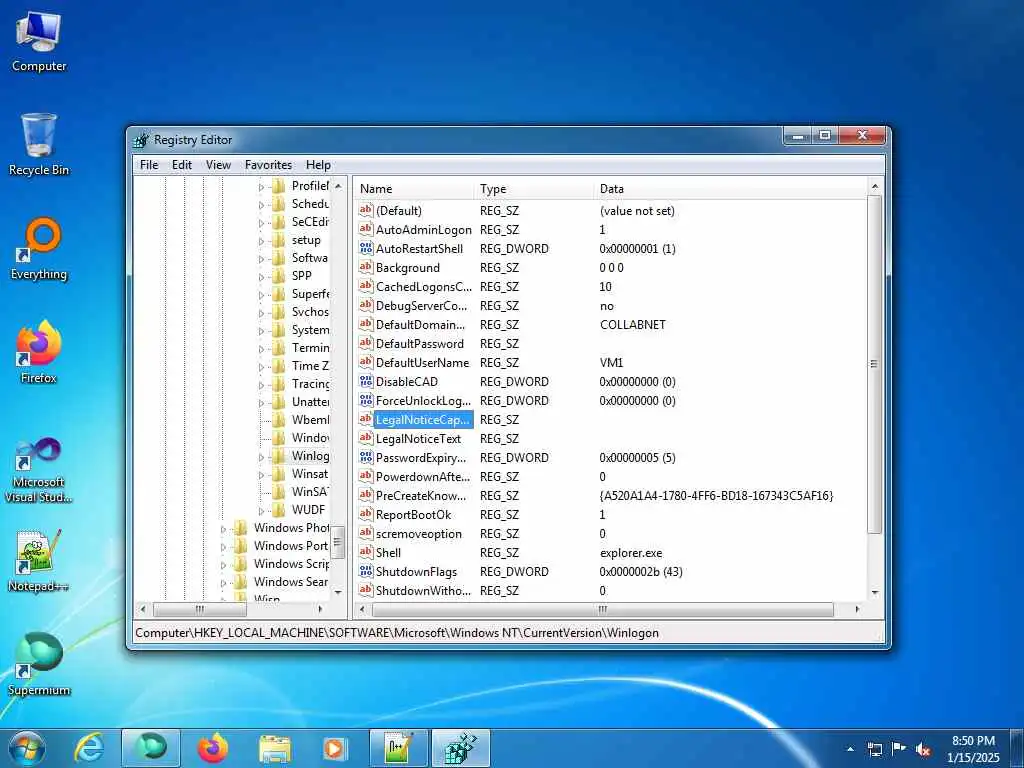Select the Superfetch key in tree
Screen dimensions: 1024x768
pos(310,294)
